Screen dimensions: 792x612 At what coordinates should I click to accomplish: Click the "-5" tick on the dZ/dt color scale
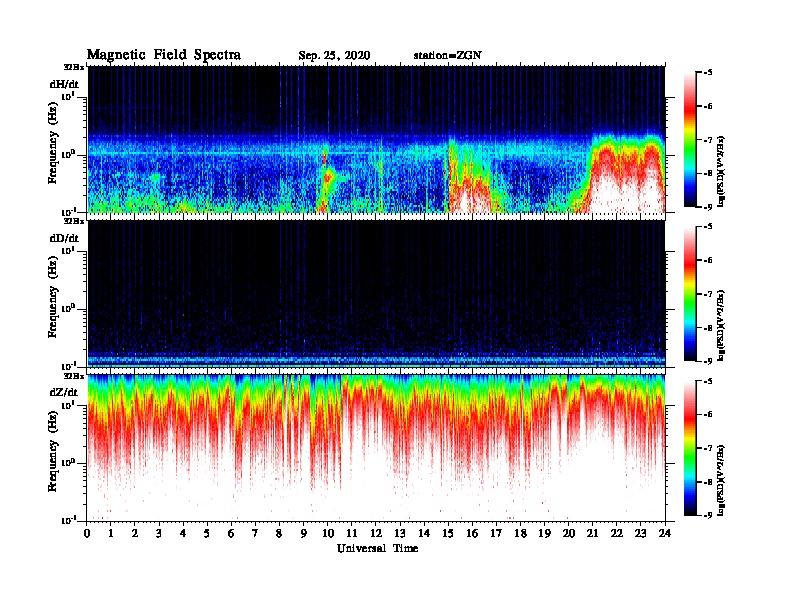click(708, 381)
